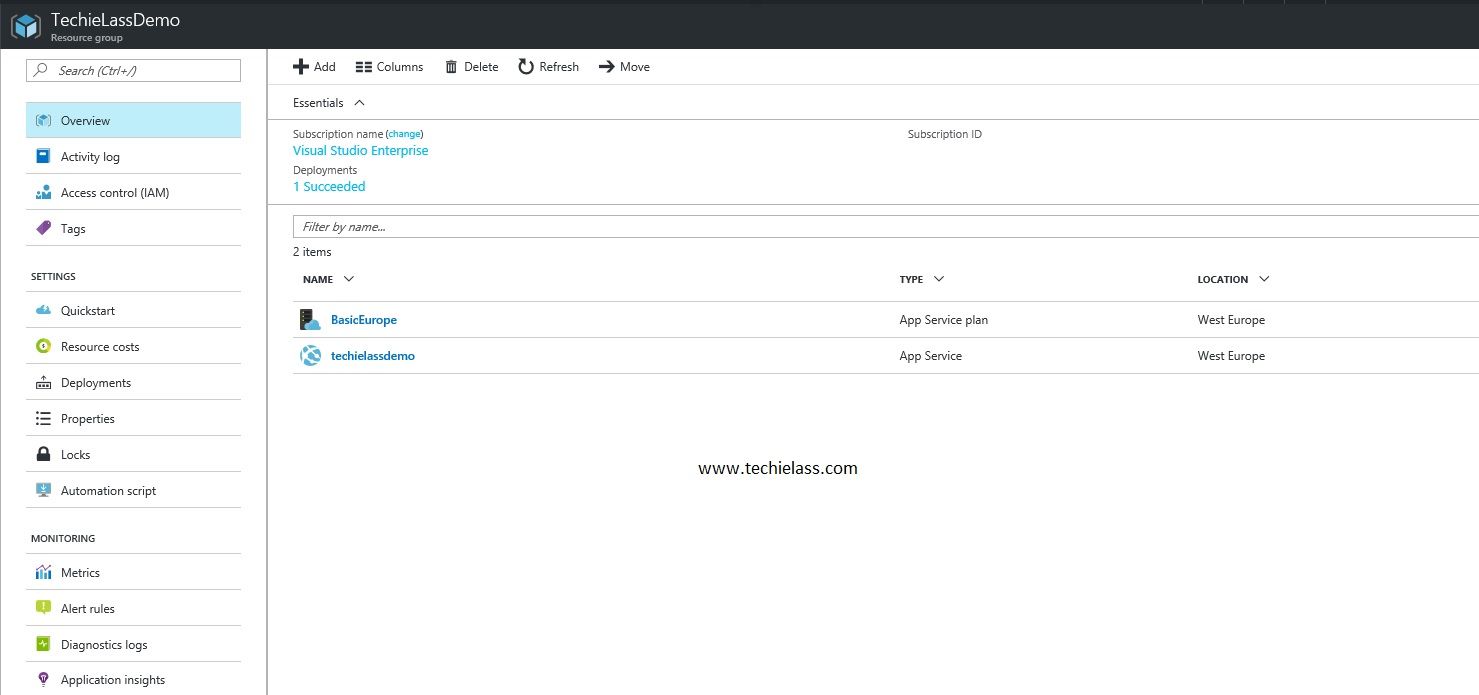This screenshot has height=695, width=1479.
Task: Click the Quickstart cloud icon
Action: point(43,310)
